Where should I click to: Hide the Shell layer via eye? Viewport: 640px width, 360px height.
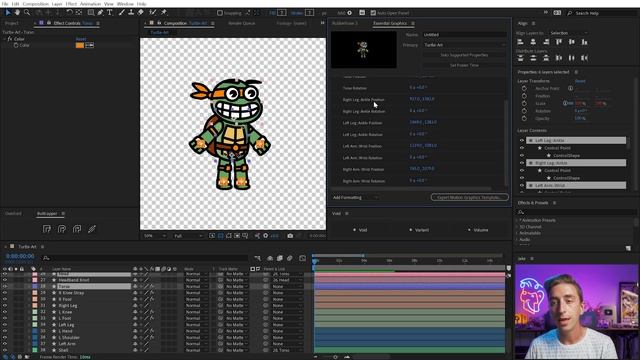point(5,350)
